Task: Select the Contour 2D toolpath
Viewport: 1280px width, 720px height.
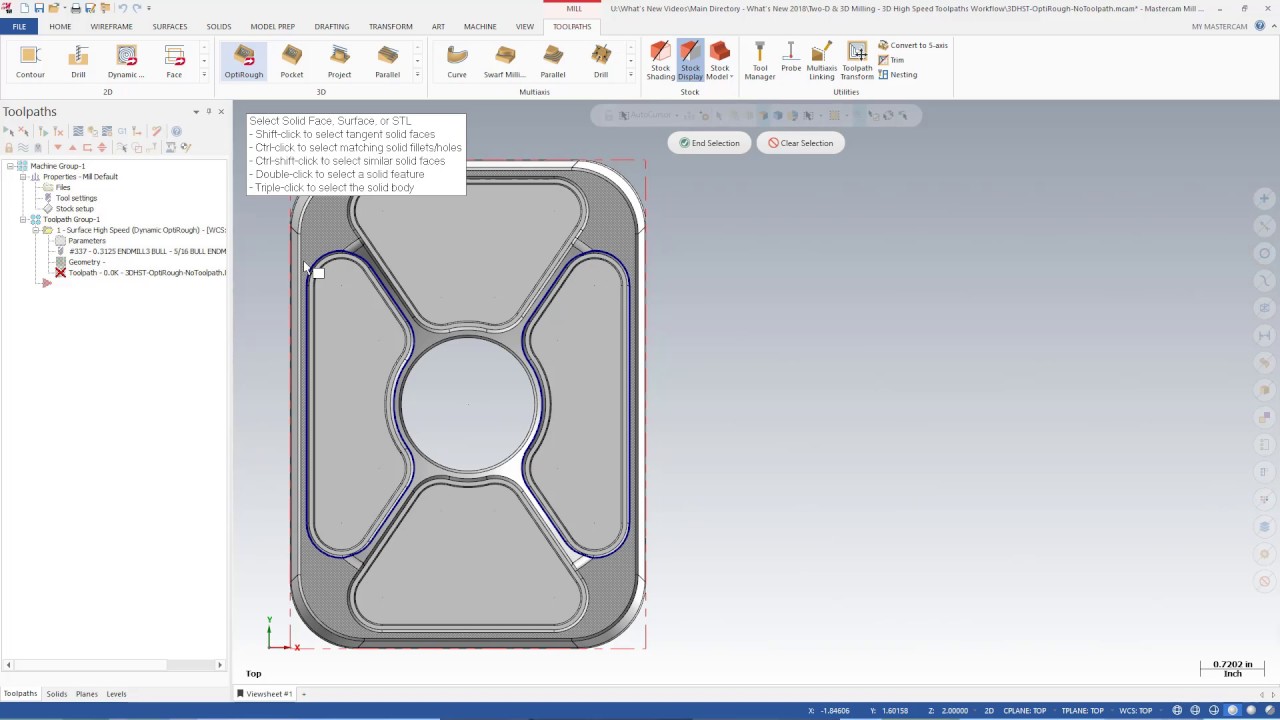Action: pyautogui.click(x=30, y=61)
